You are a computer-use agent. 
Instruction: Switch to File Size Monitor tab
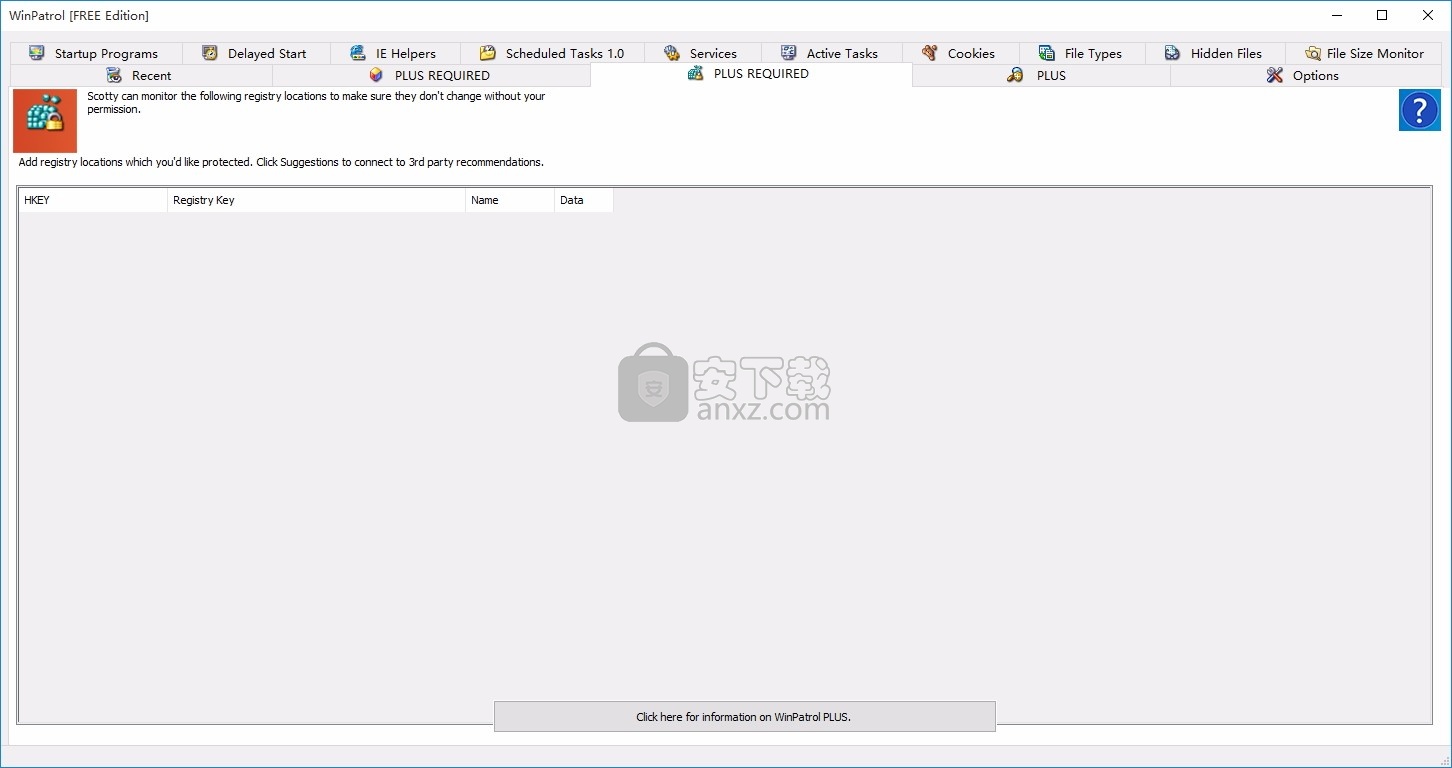(x=1364, y=53)
